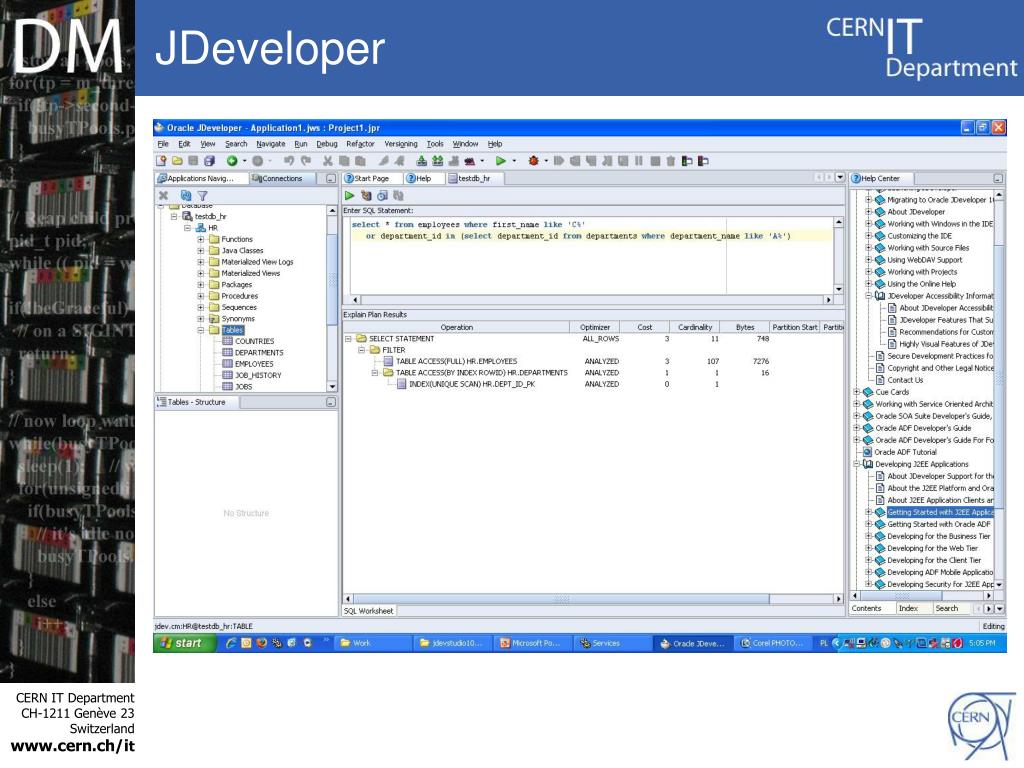Click the Functions folder icon
The width and height of the screenshot is (1024, 768).
tap(214, 239)
